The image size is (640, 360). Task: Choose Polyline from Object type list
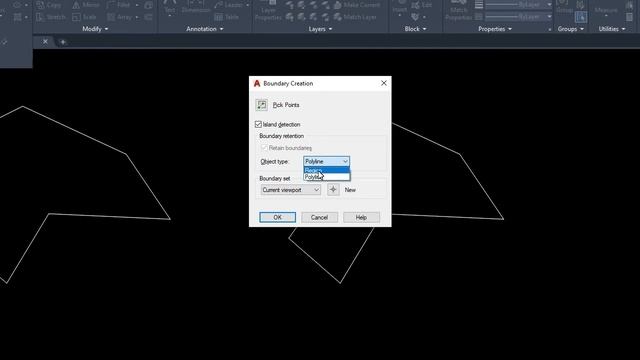point(326,177)
